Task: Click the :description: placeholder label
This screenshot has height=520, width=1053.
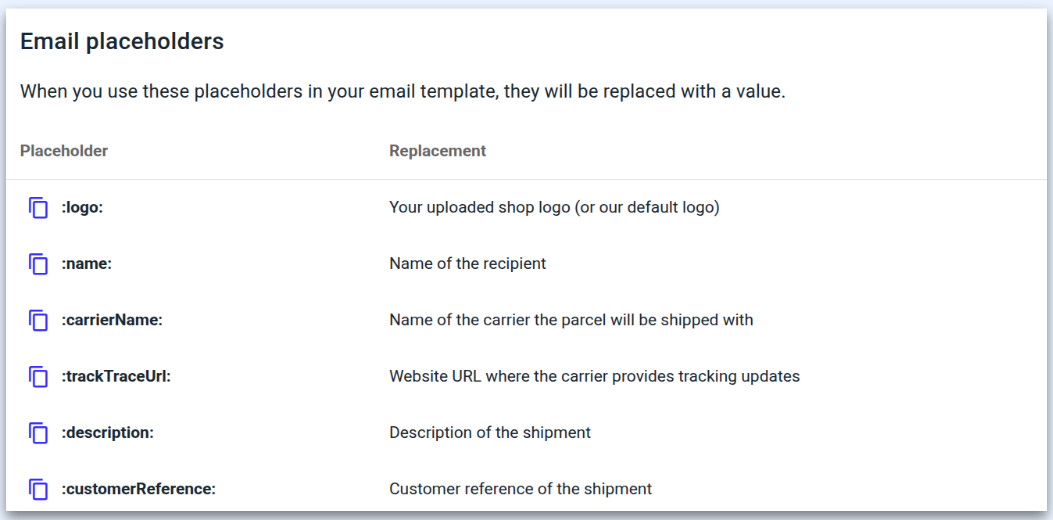Action: 107,433
